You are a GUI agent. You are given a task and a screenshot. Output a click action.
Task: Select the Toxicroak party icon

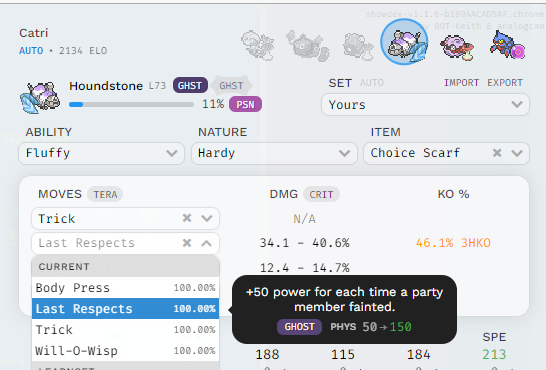point(507,45)
